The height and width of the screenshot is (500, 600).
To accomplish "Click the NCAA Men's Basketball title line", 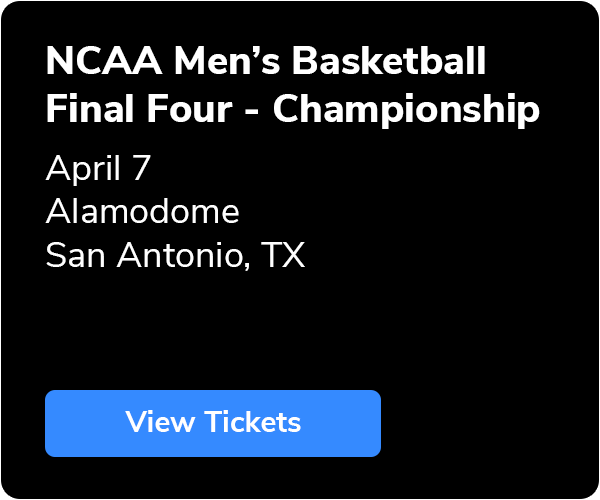I will pyautogui.click(x=266, y=63).
